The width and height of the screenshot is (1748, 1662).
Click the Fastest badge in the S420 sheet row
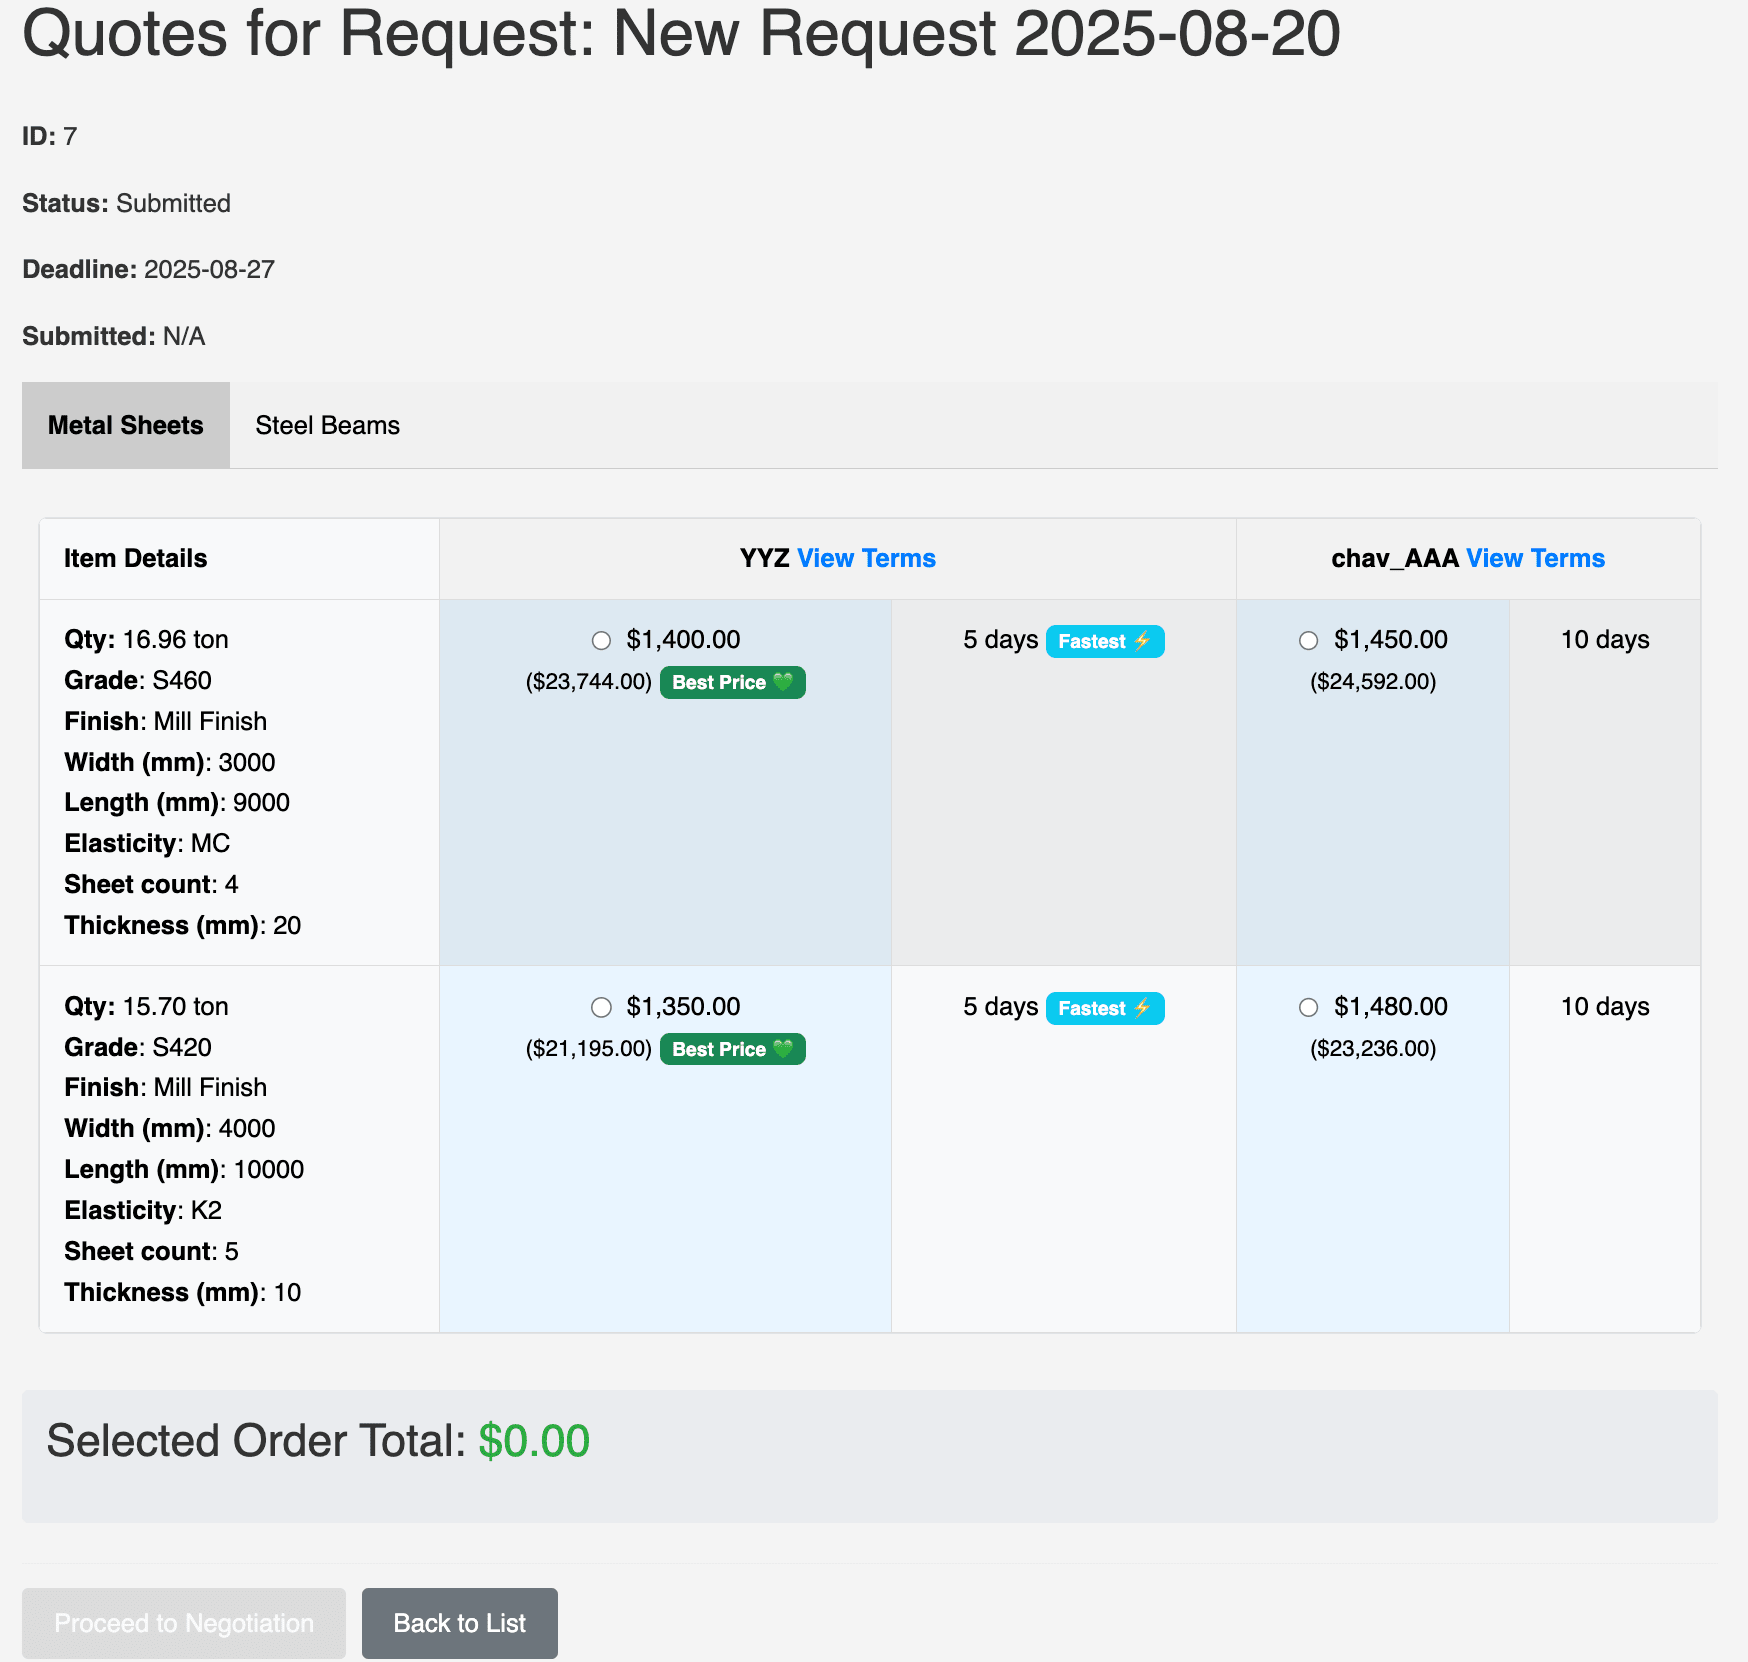coord(1104,1008)
